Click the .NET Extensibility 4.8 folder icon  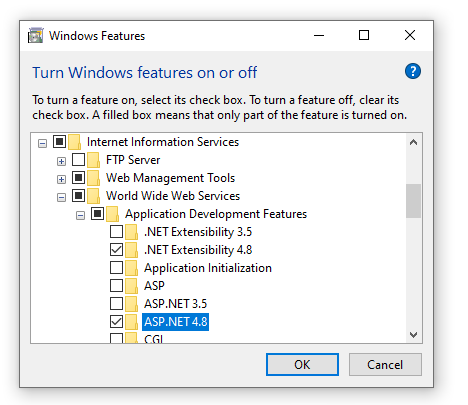tap(132, 250)
